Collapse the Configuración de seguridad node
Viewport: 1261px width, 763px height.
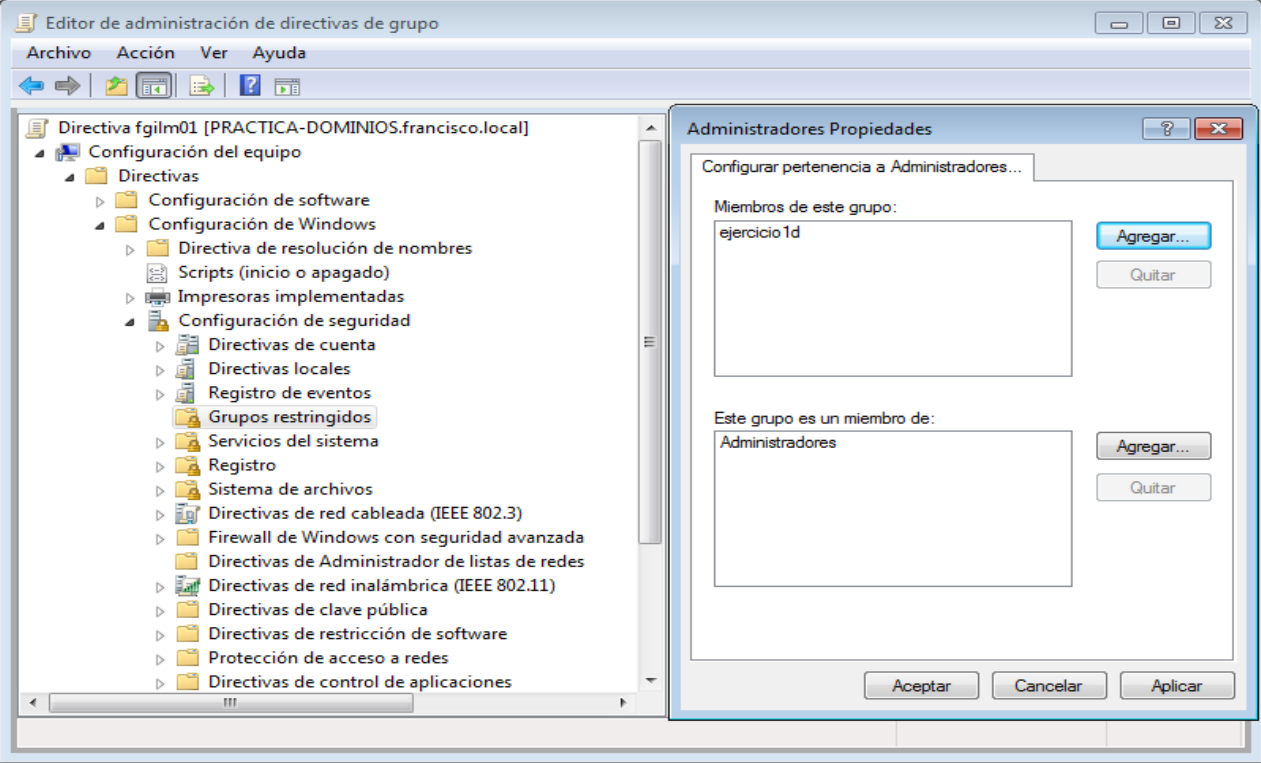[130, 321]
